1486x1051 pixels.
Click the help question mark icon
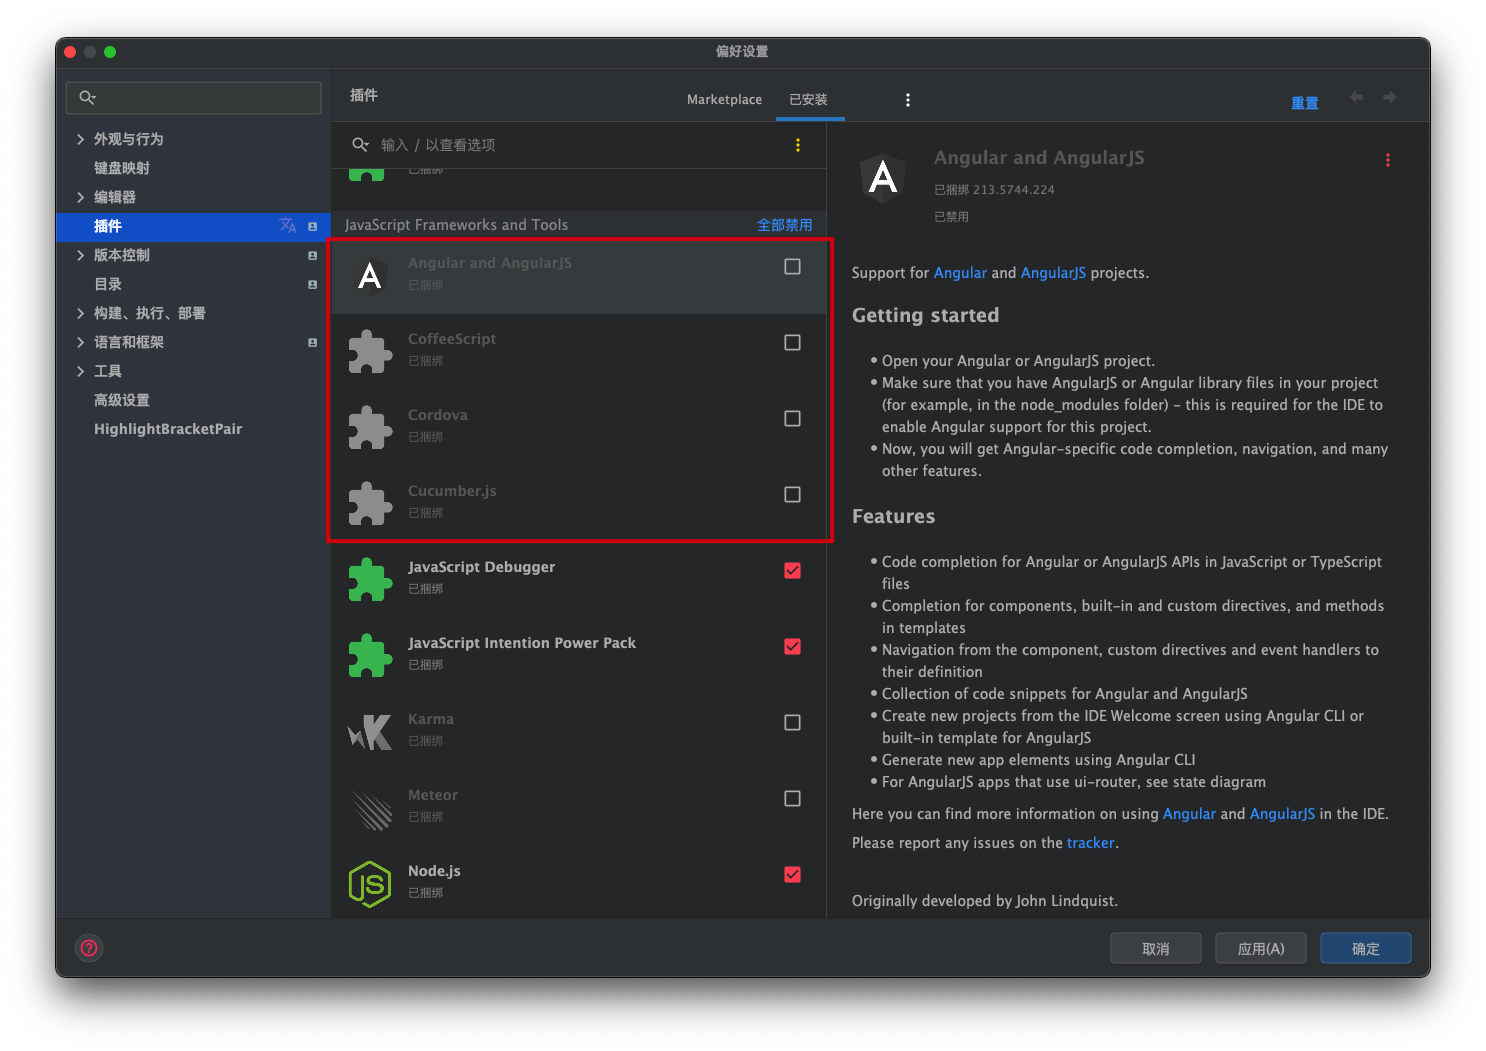[x=89, y=948]
